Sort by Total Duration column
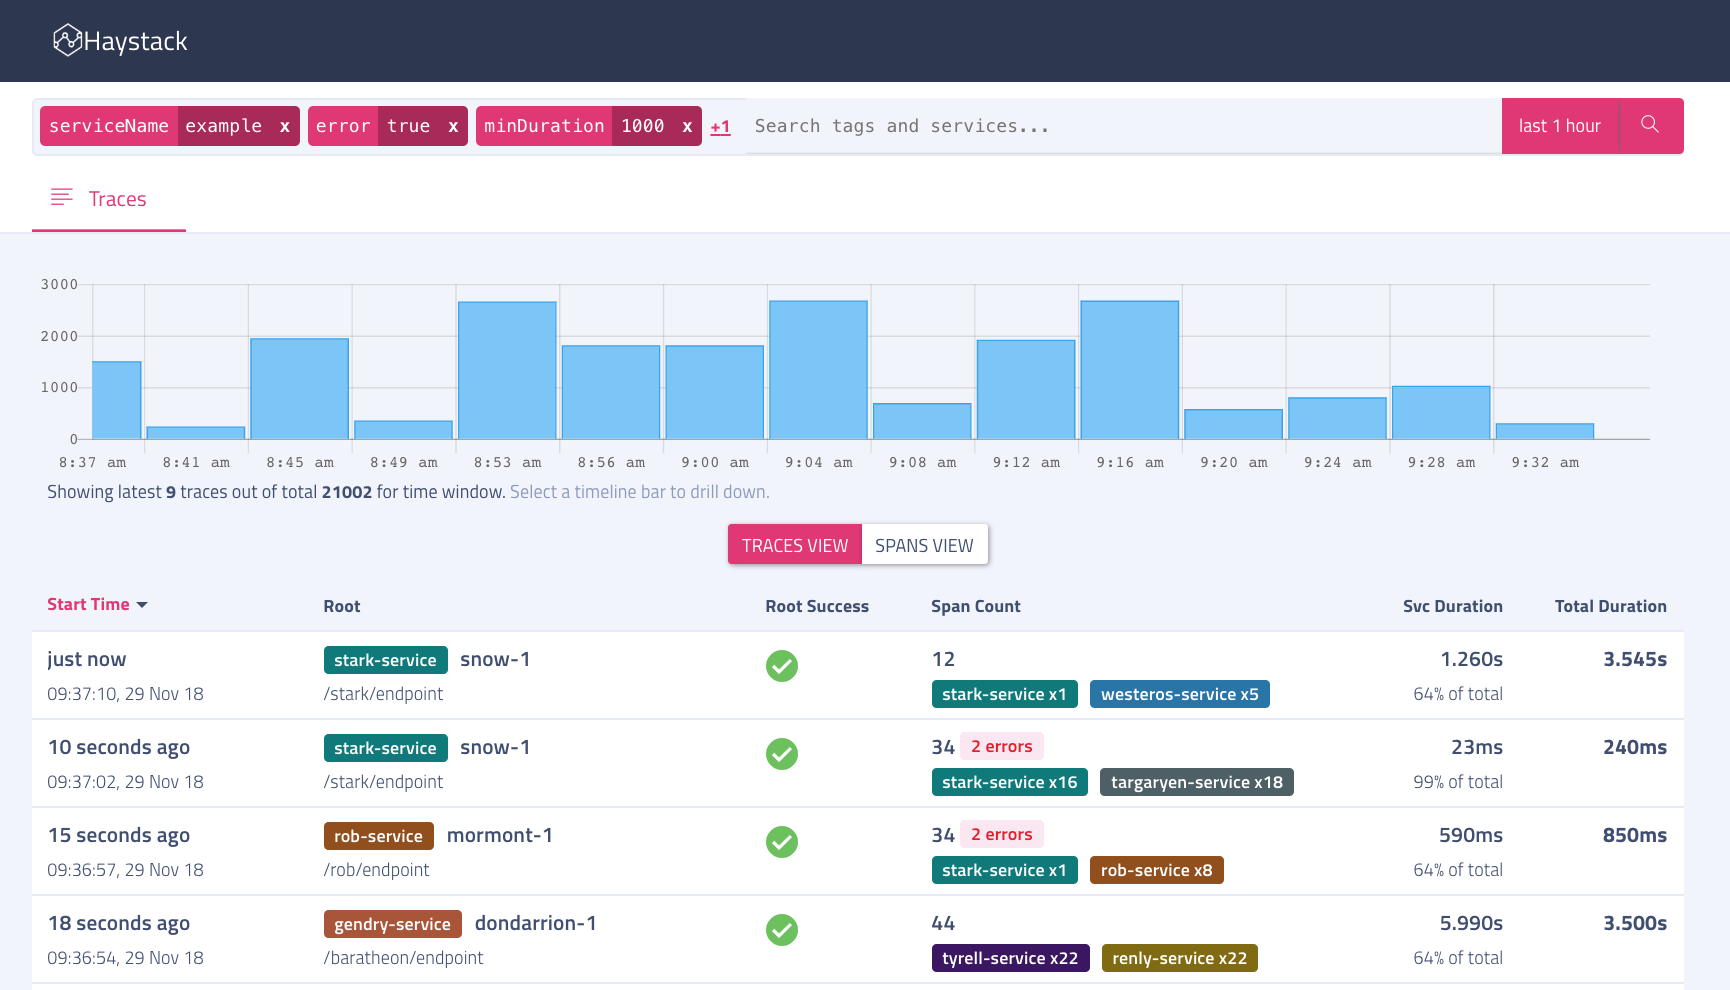 (1610, 606)
